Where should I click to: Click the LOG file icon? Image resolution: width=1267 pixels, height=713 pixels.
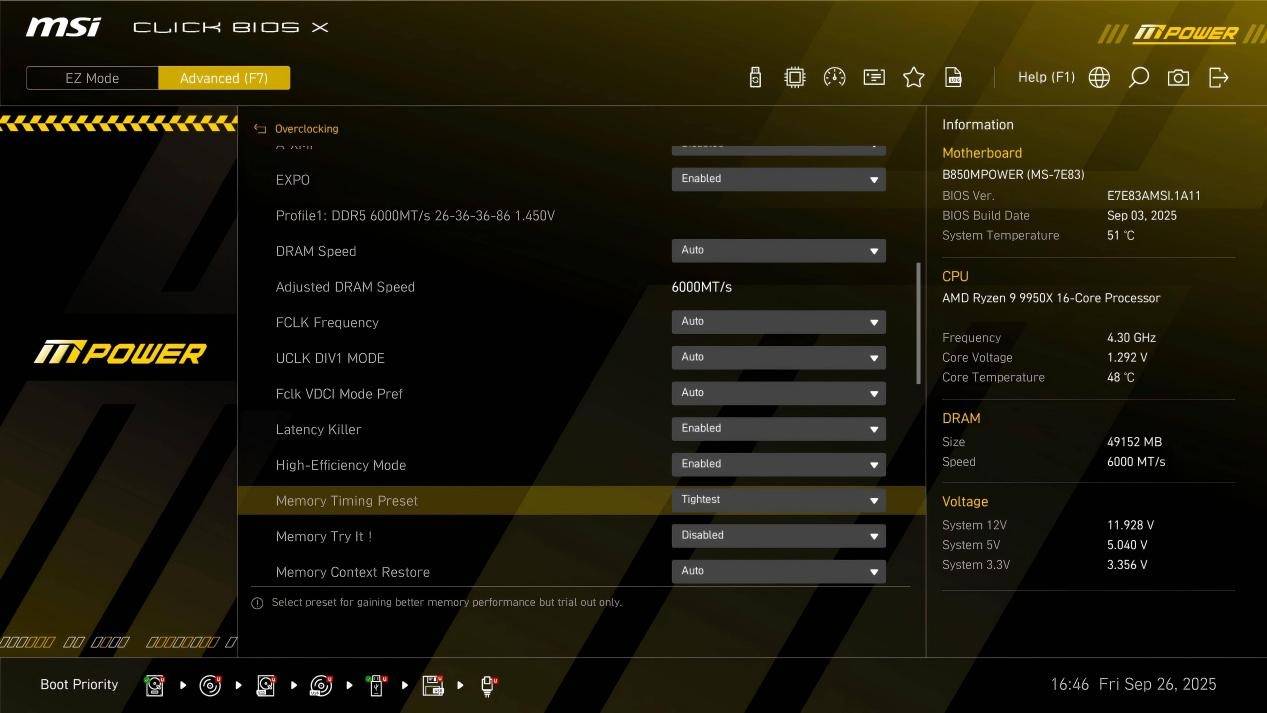click(x=953, y=78)
